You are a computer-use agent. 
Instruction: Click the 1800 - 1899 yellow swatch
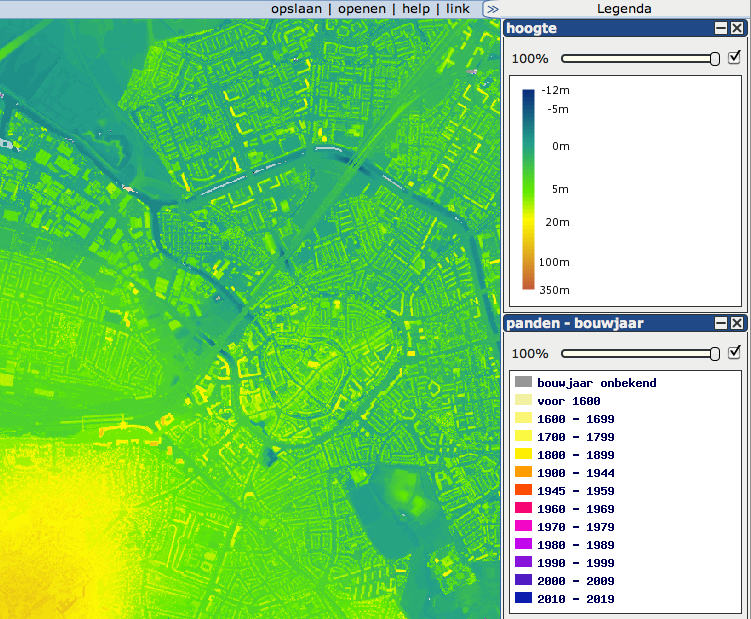pyautogui.click(x=523, y=454)
